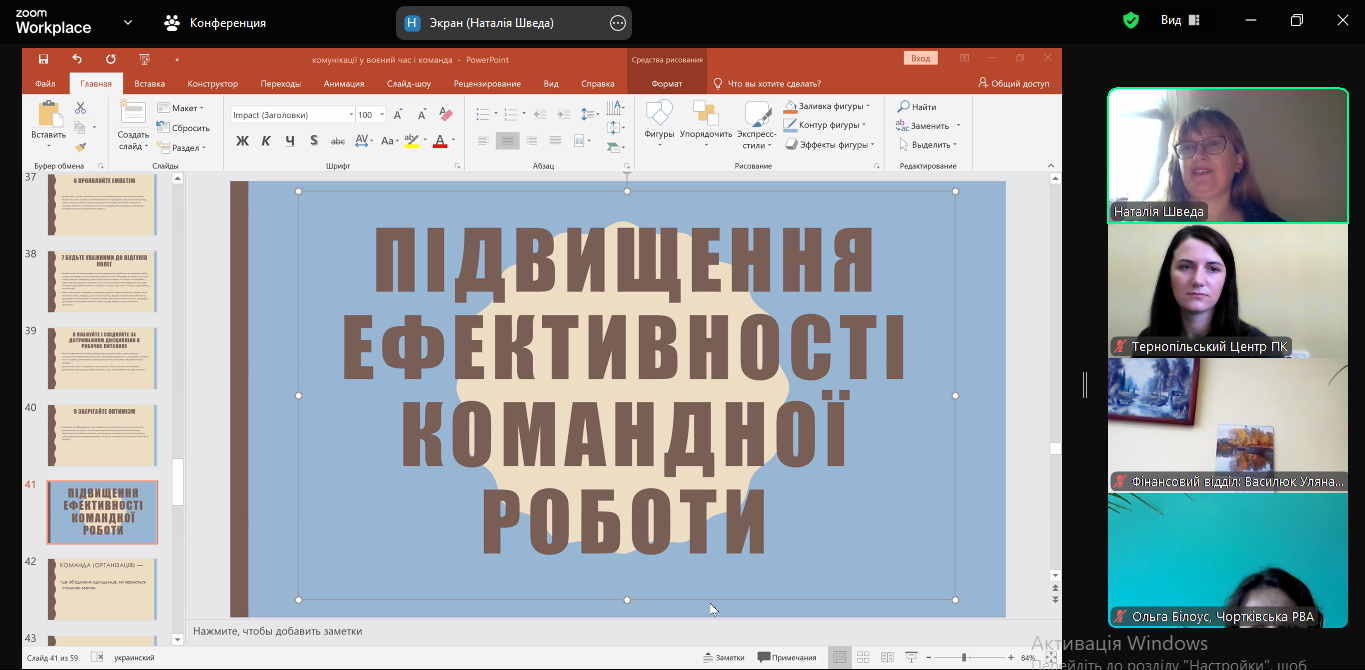This screenshot has height=670, width=1365.
Task: Click the zoom slider in status bar
Action: coord(964,657)
